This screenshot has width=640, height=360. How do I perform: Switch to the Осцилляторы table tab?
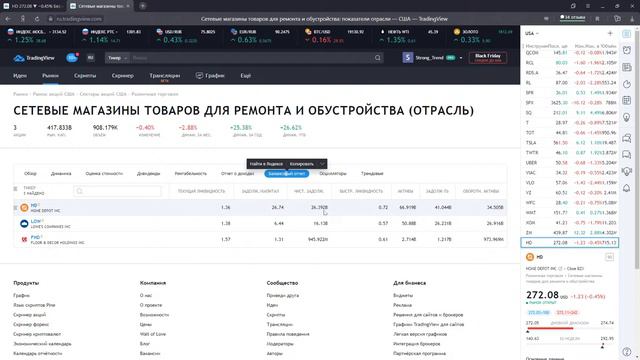tap(333, 174)
